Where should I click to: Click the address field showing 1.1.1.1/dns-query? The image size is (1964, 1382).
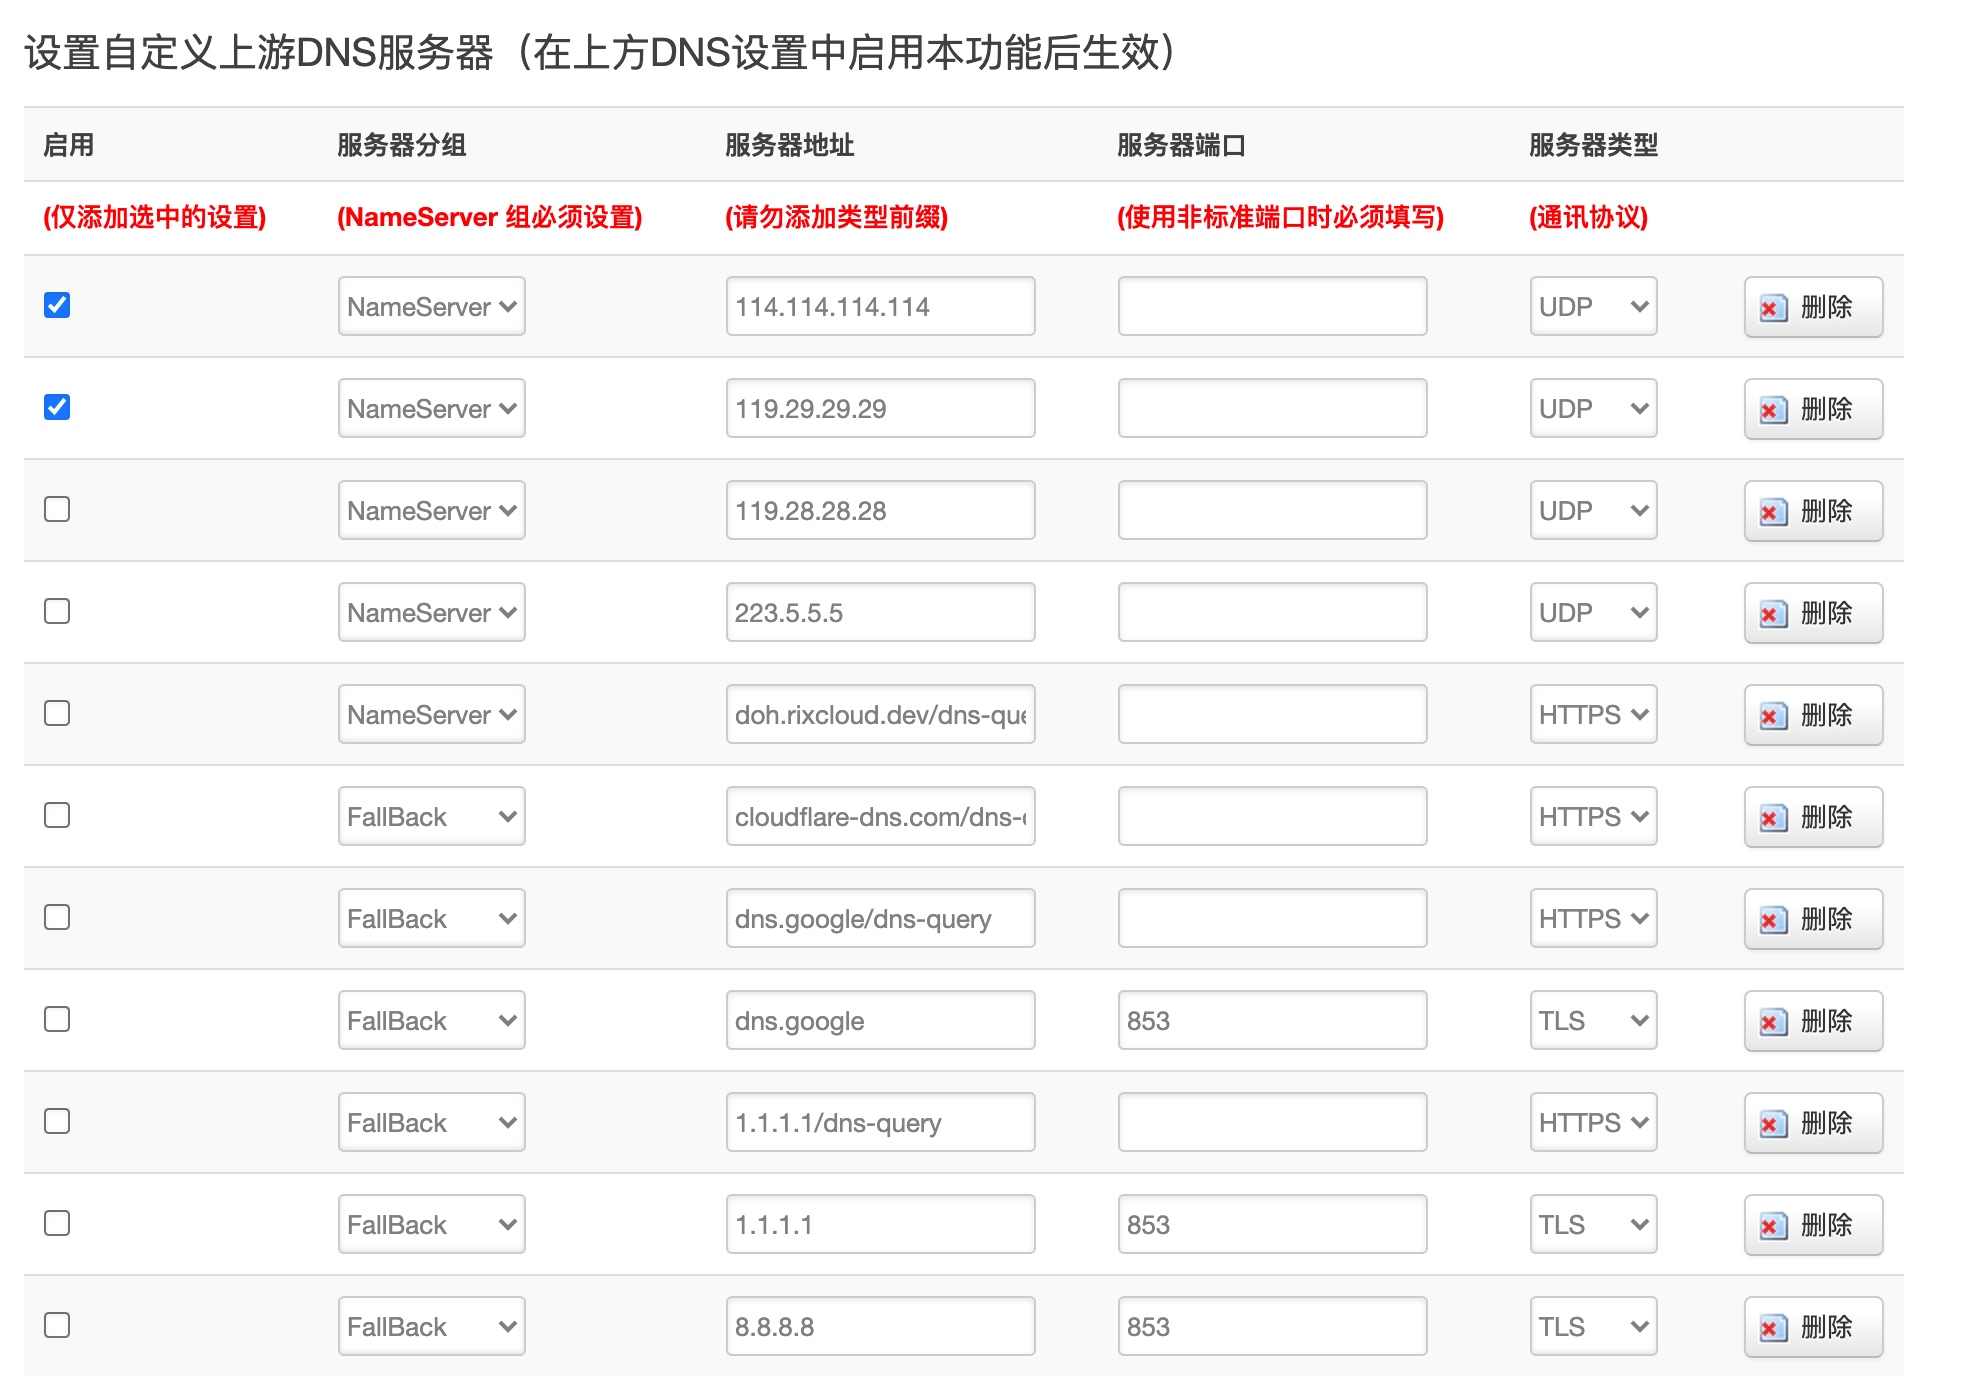click(879, 1122)
